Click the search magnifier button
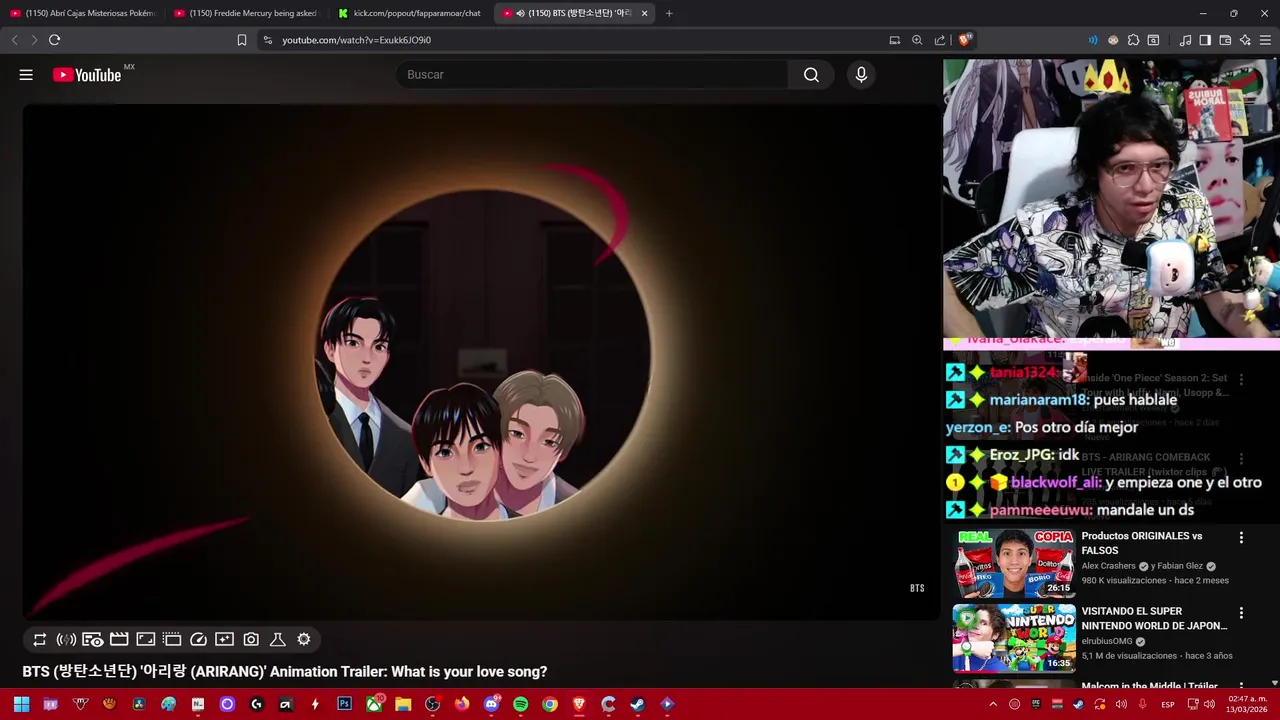Screen dimensions: 1280x720 (811, 75)
